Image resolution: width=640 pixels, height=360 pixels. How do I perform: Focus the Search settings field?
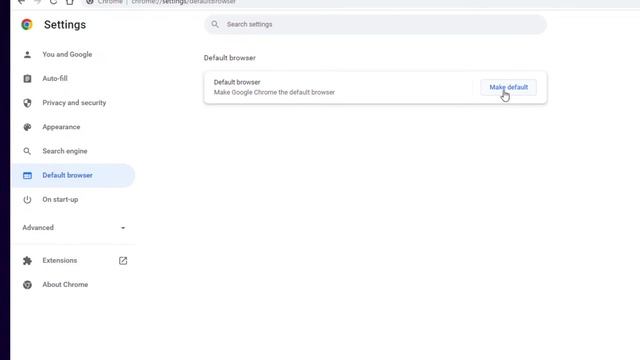click(375, 24)
